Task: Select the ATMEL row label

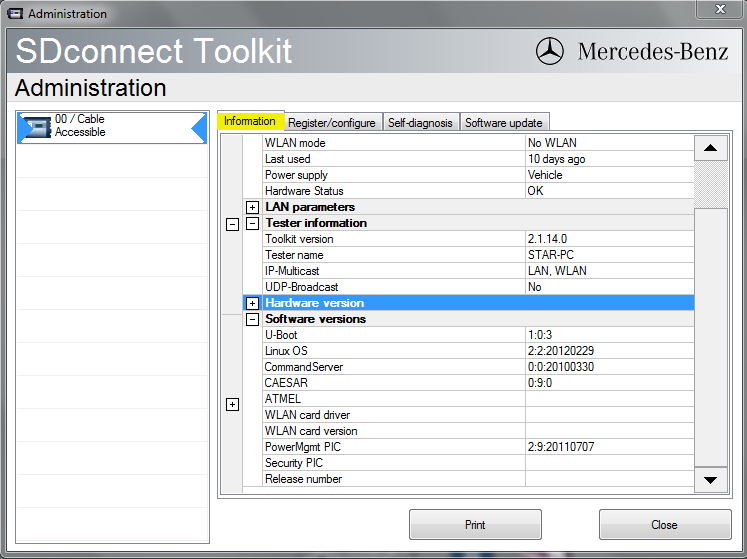Action: pos(283,399)
